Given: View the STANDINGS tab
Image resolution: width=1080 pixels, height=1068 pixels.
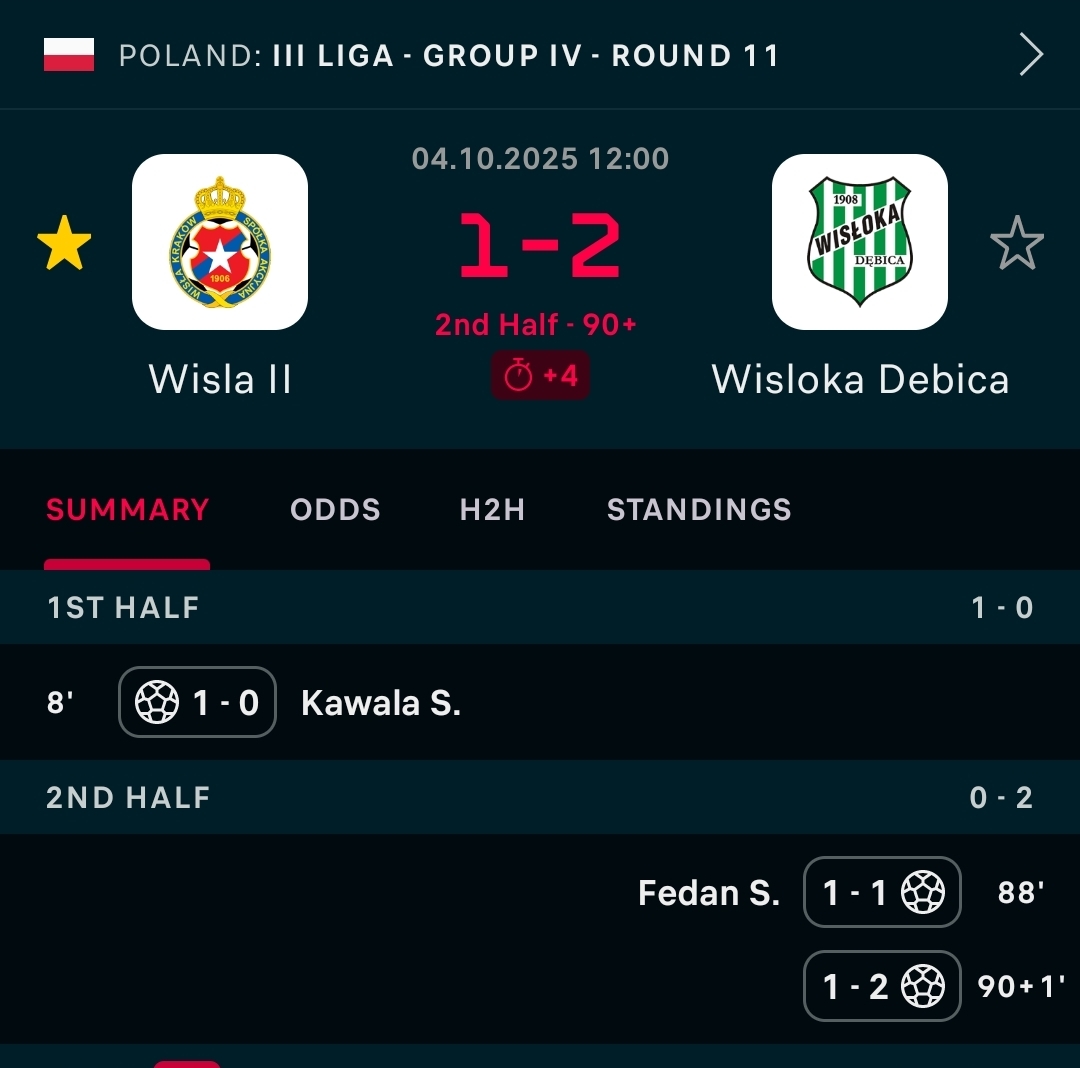Looking at the screenshot, I should 699,510.
